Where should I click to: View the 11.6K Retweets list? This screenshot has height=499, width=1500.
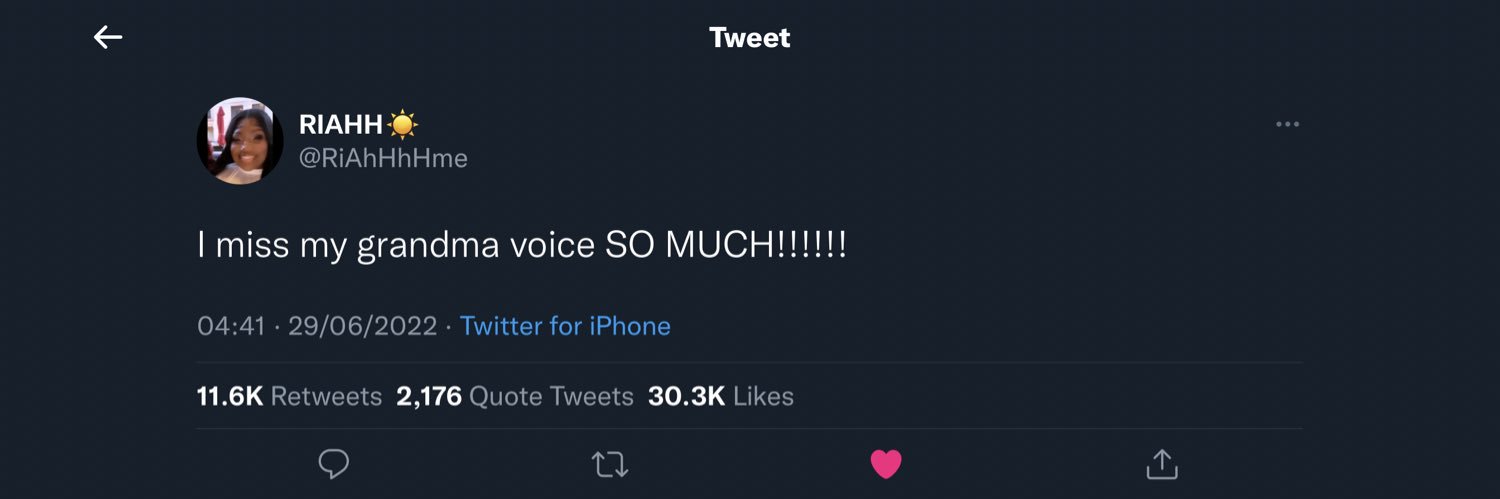click(x=289, y=396)
